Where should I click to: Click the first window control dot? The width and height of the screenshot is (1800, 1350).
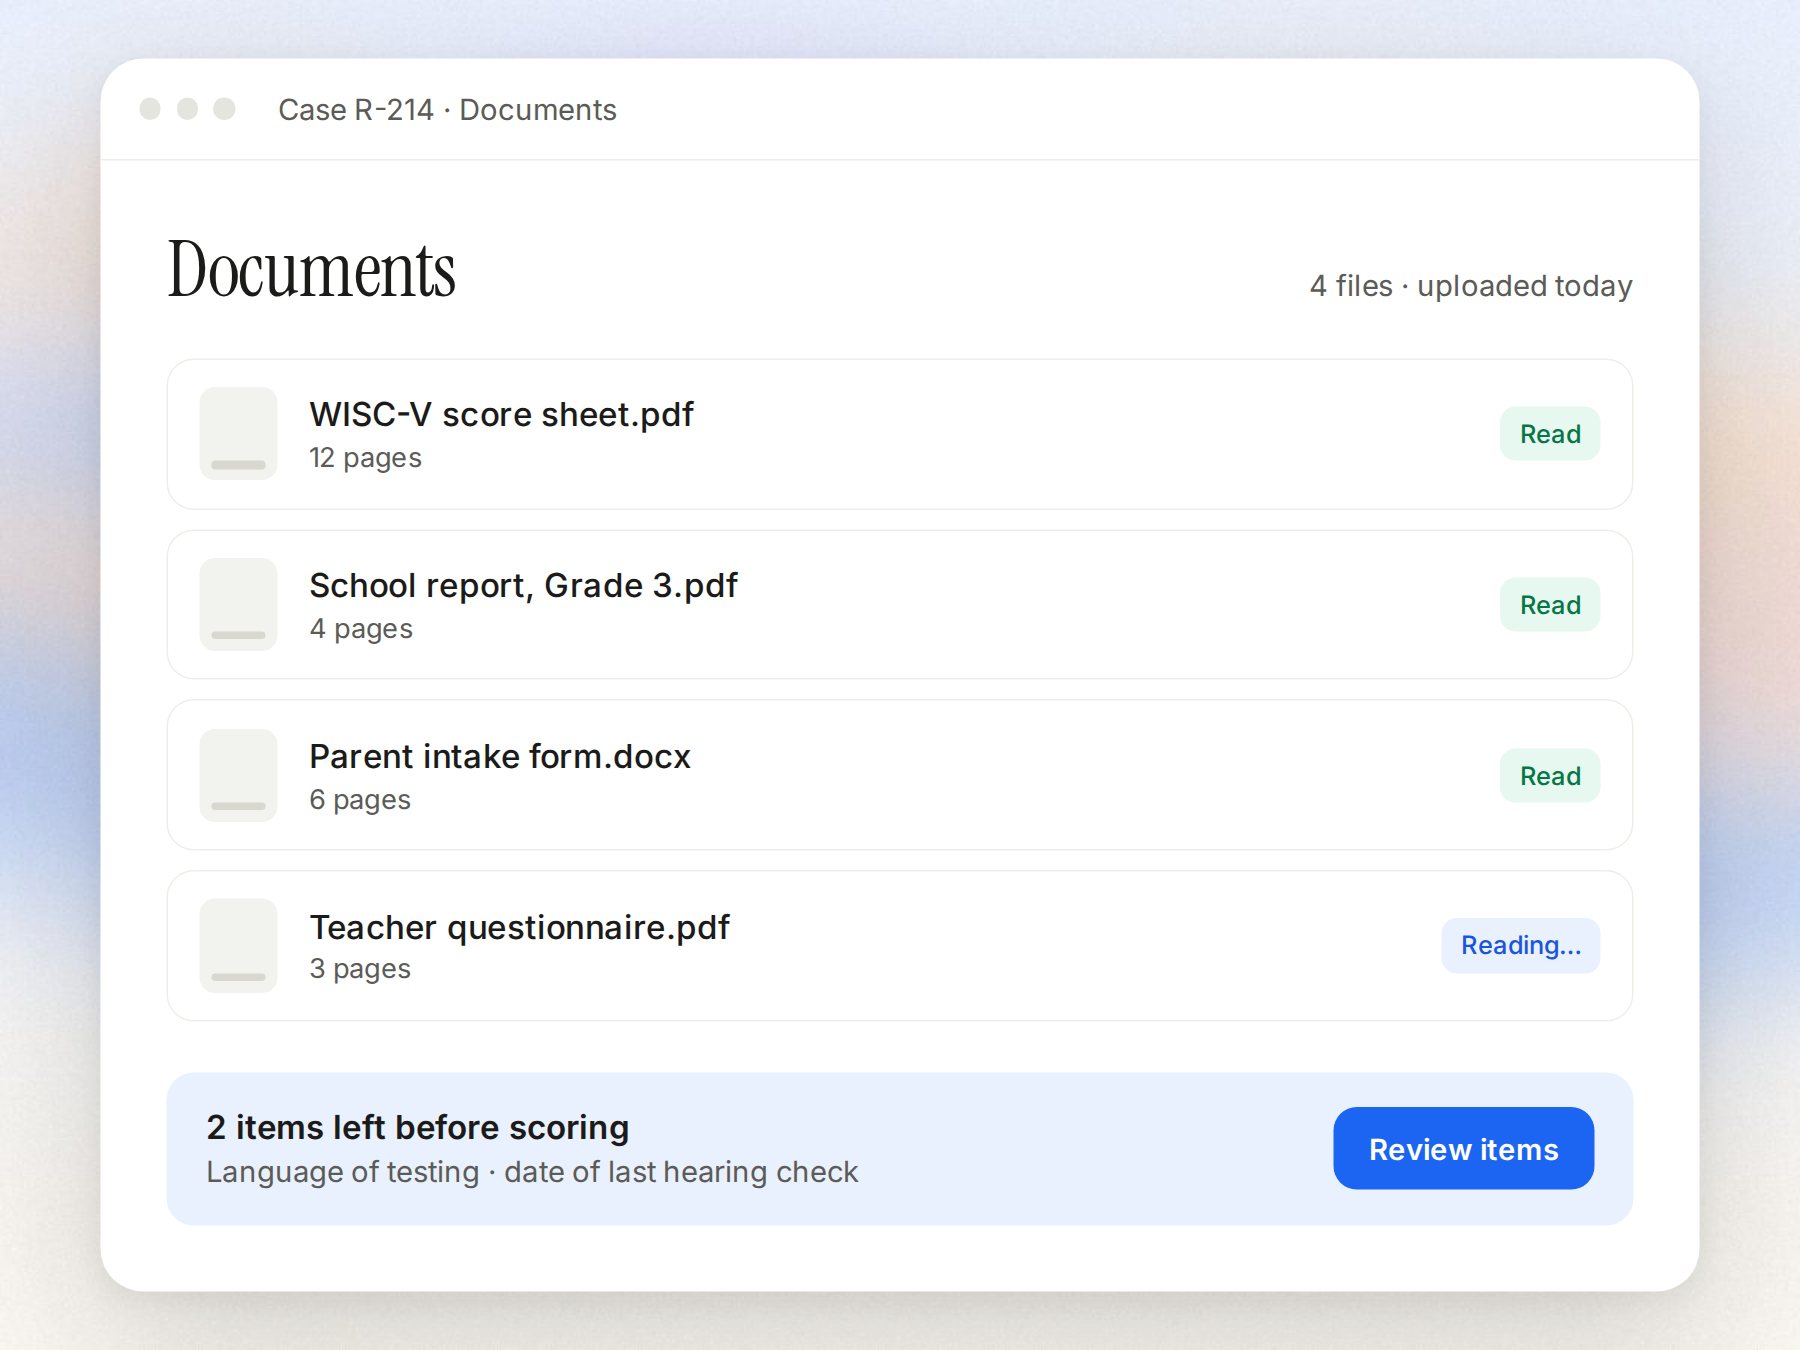[150, 108]
